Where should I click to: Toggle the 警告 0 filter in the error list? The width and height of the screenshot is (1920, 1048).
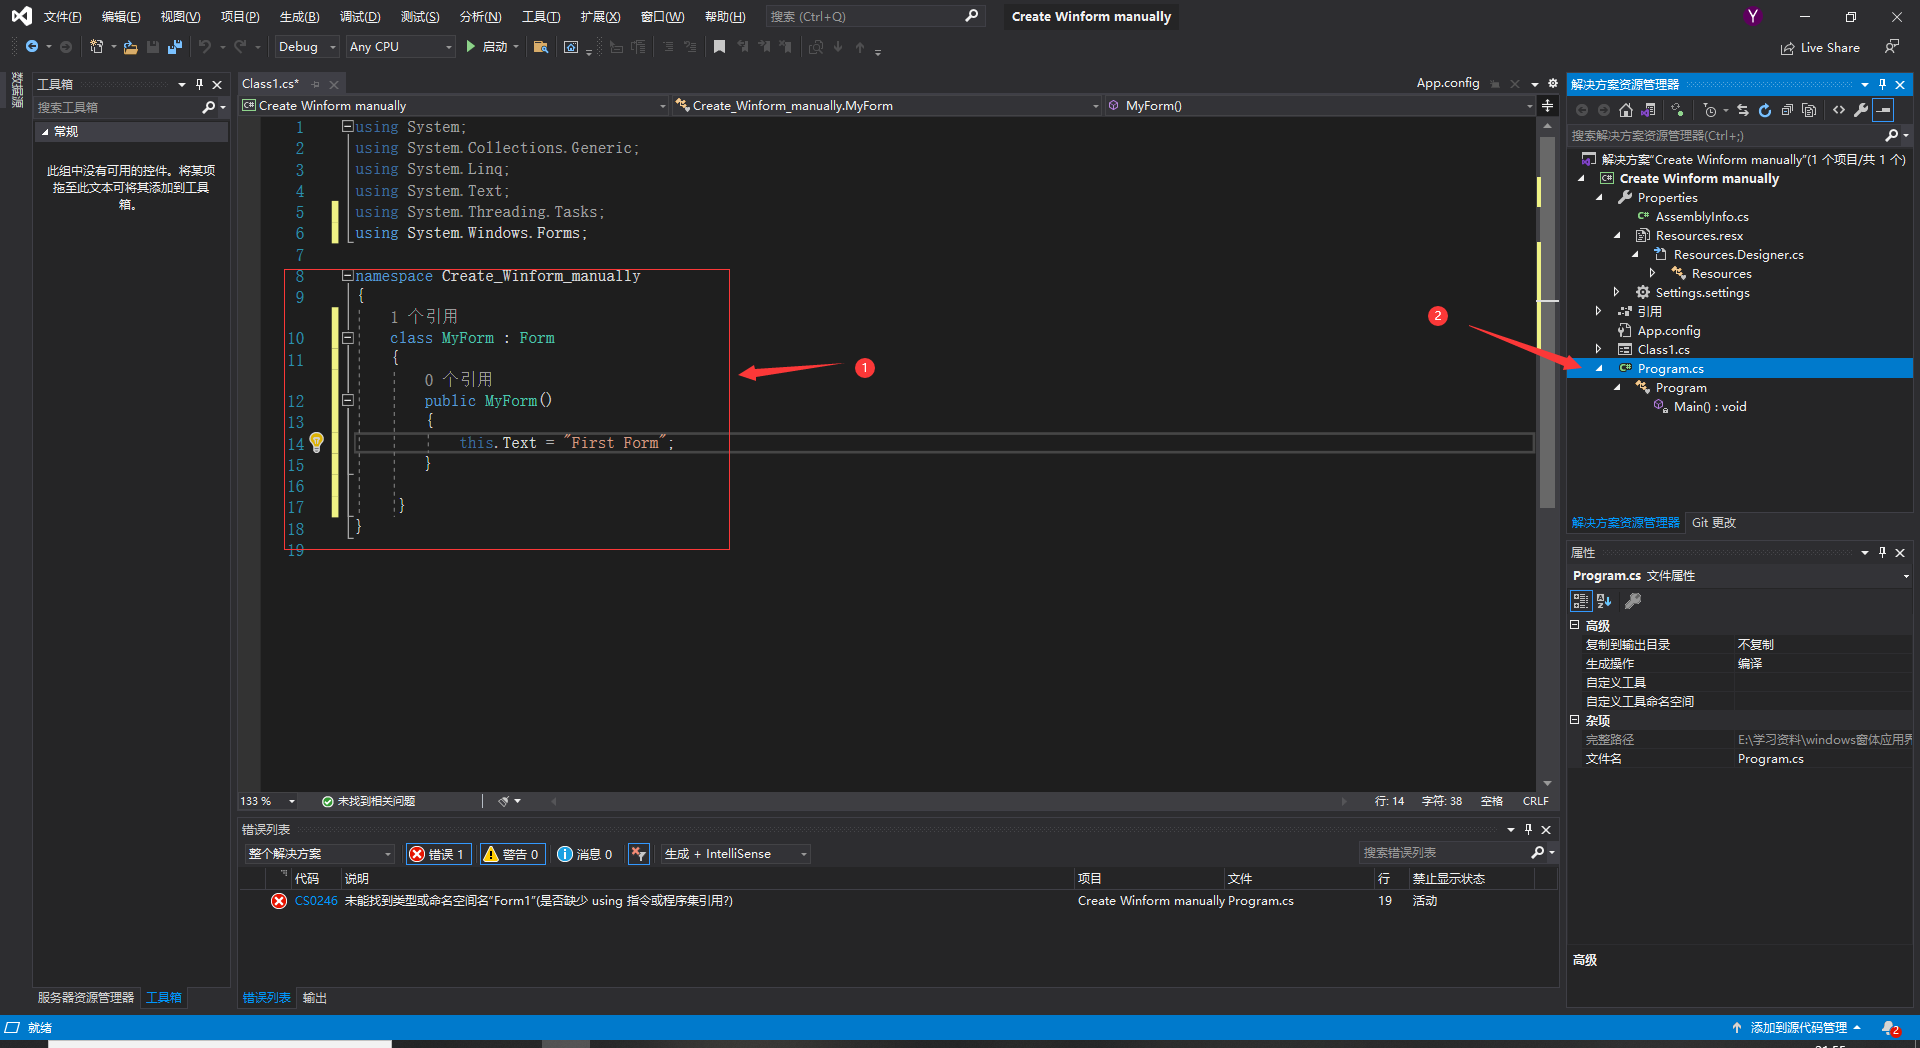click(511, 854)
